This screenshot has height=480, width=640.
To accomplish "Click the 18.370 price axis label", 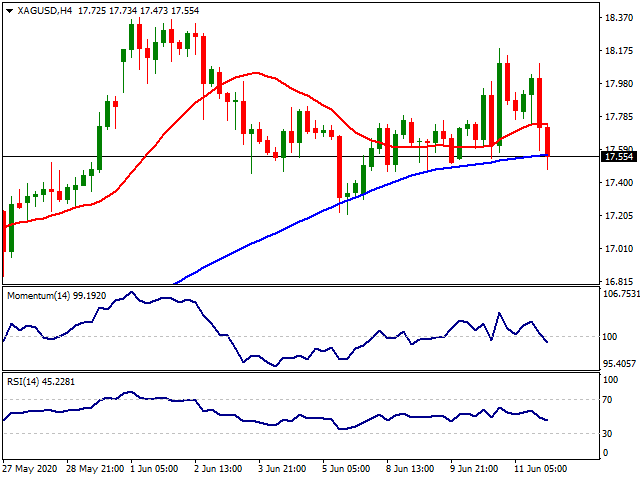I will tap(619, 18).
